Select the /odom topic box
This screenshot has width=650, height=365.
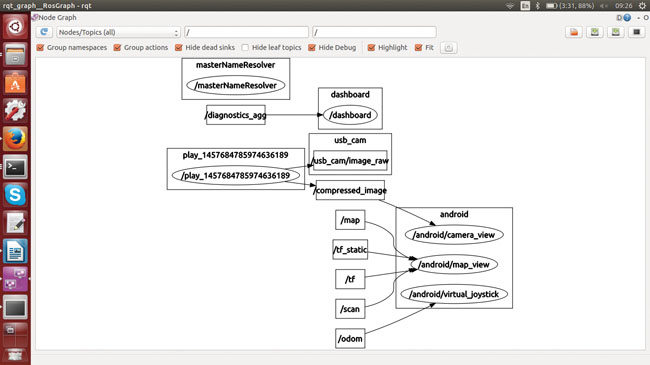click(350, 338)
